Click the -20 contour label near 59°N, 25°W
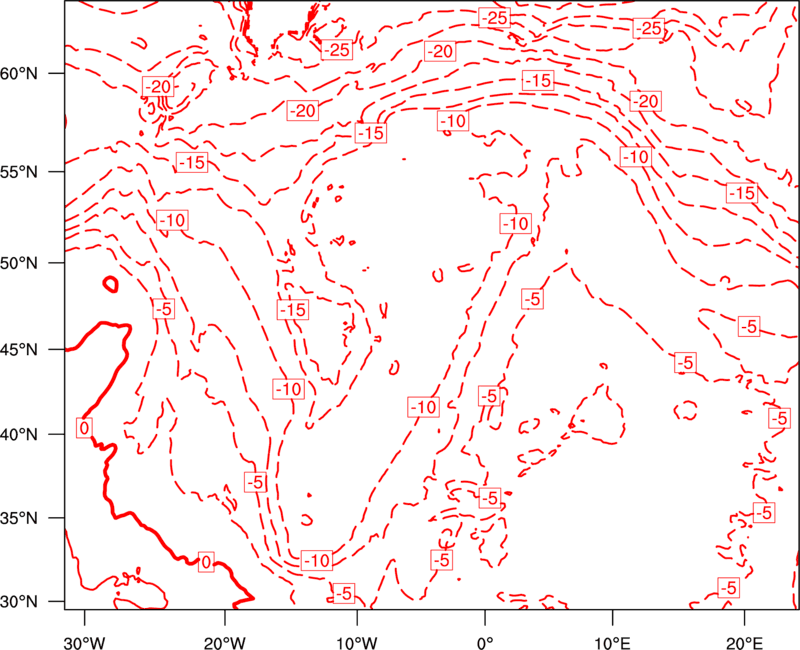800x650 pixels. tap(158, 87)
